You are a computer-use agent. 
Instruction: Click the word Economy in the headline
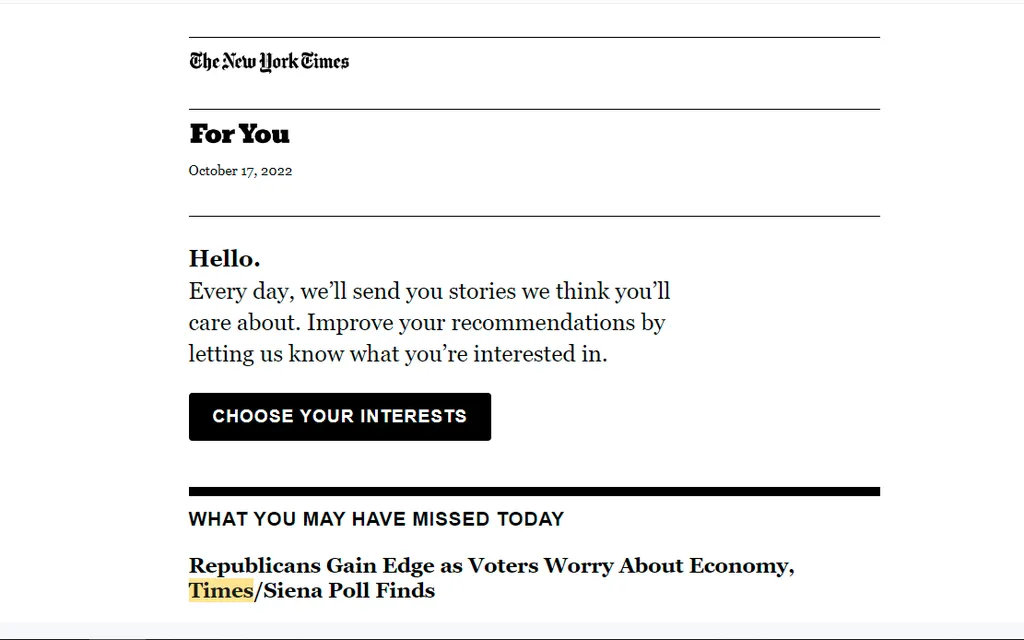(x=739, y=566)
